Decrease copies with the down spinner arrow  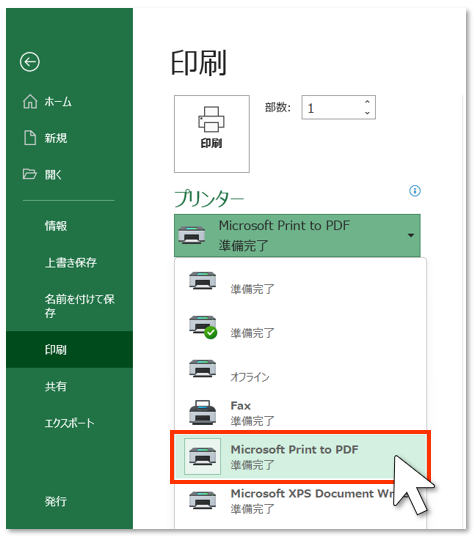click(x=367, y=113)
